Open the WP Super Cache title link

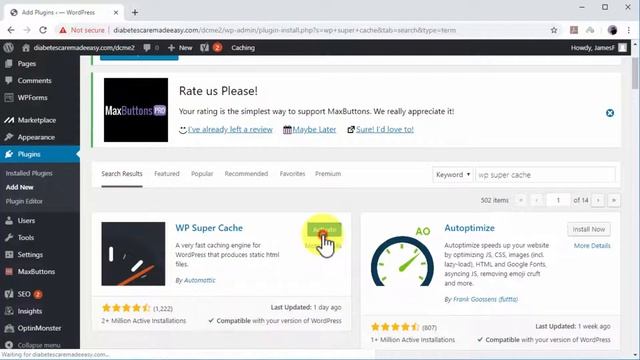209,228
